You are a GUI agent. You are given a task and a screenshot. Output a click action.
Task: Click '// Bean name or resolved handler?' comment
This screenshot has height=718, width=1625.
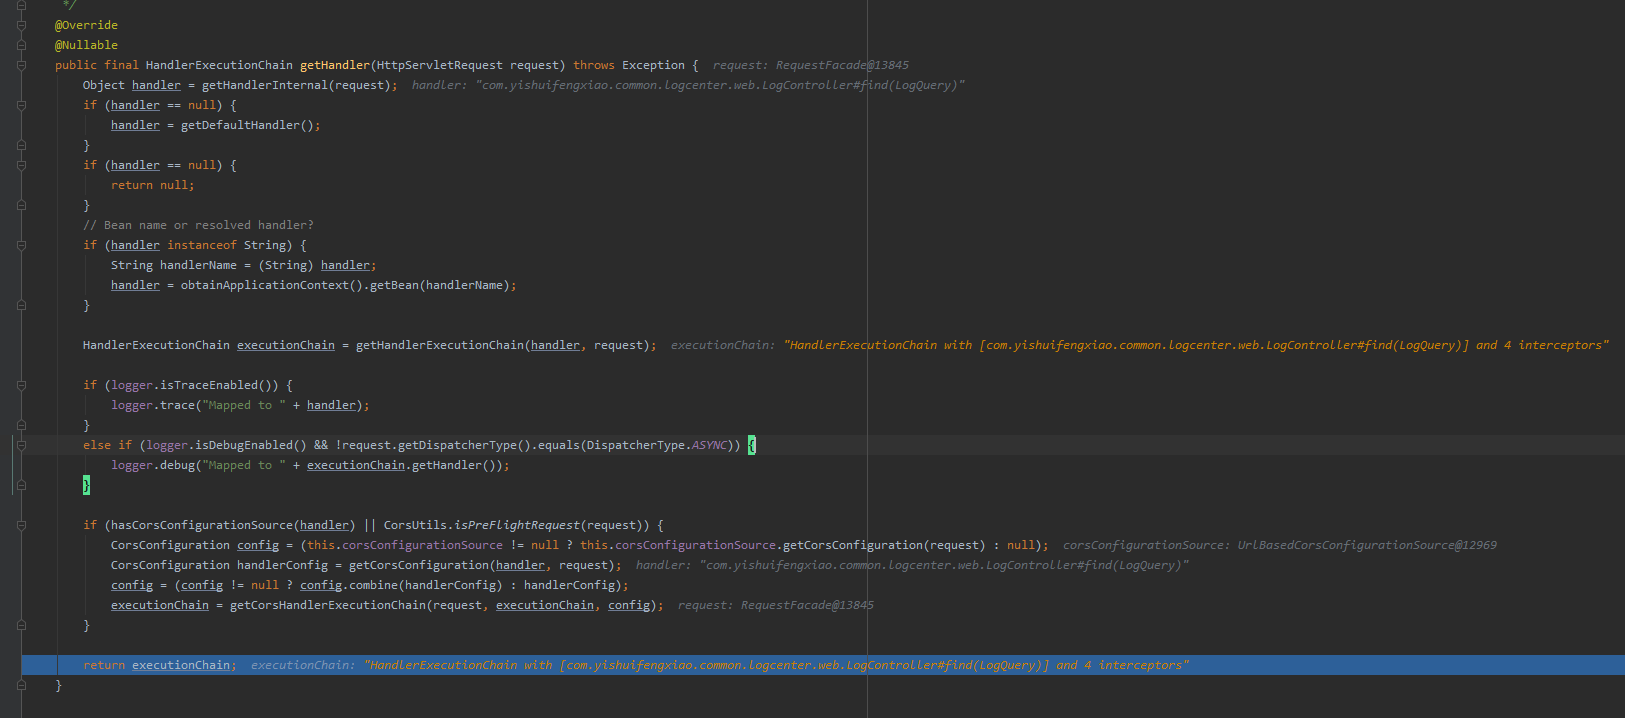click(x=198, y=225)
